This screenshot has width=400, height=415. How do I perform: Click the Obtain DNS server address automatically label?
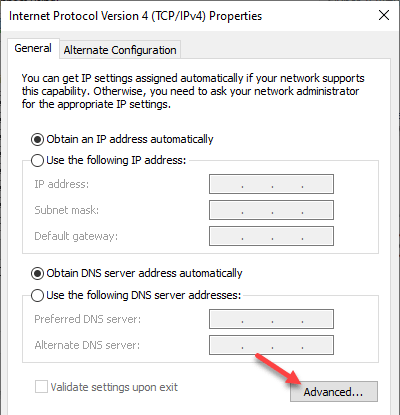click(x=144, y=273)
